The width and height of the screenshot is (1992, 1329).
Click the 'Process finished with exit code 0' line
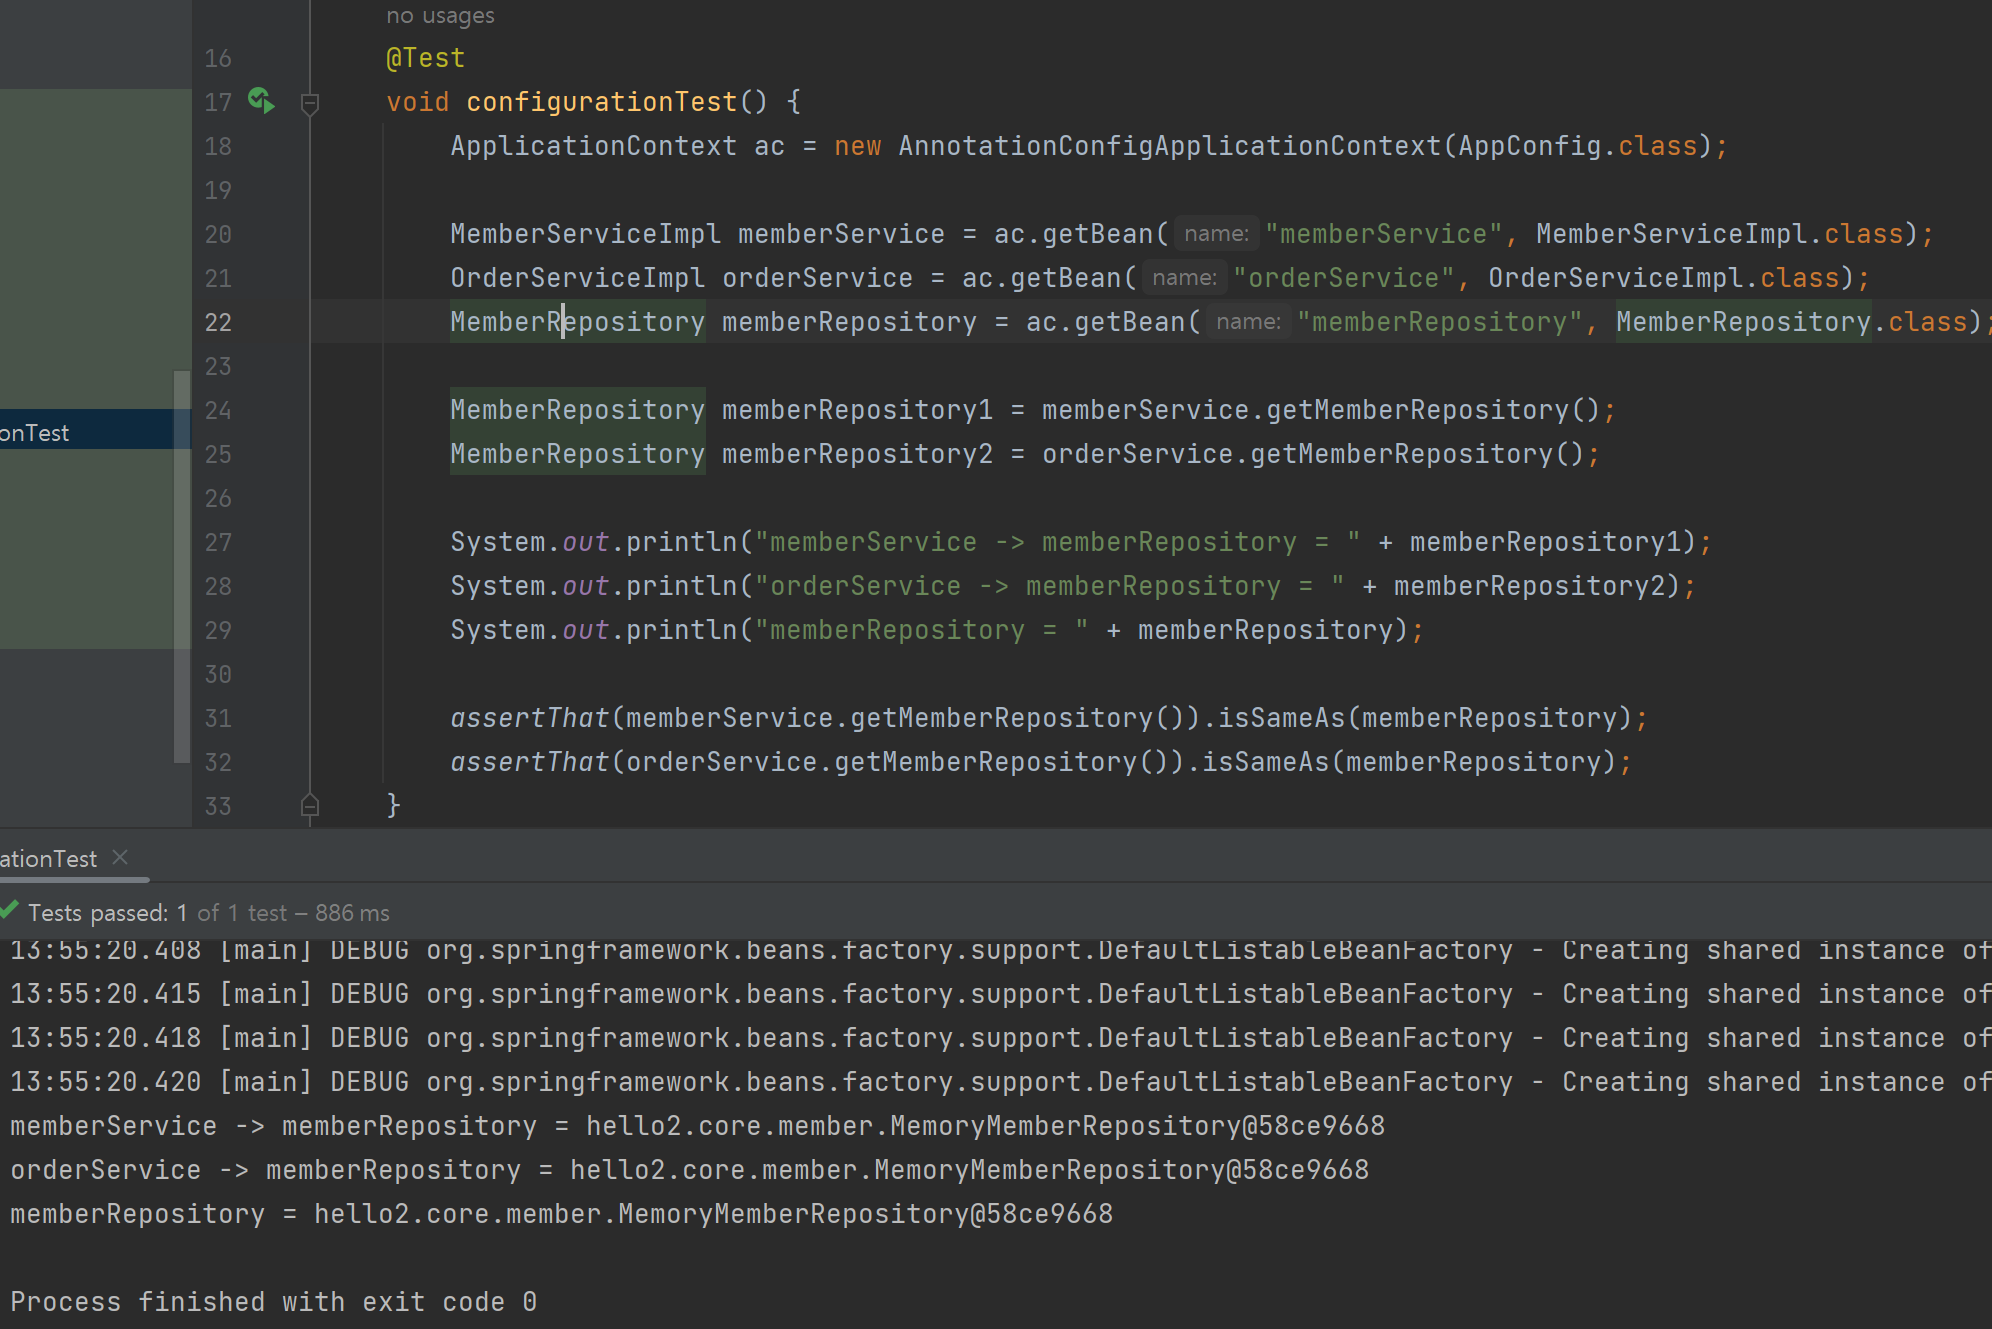pyautogui.click(x=273, y=1301)
